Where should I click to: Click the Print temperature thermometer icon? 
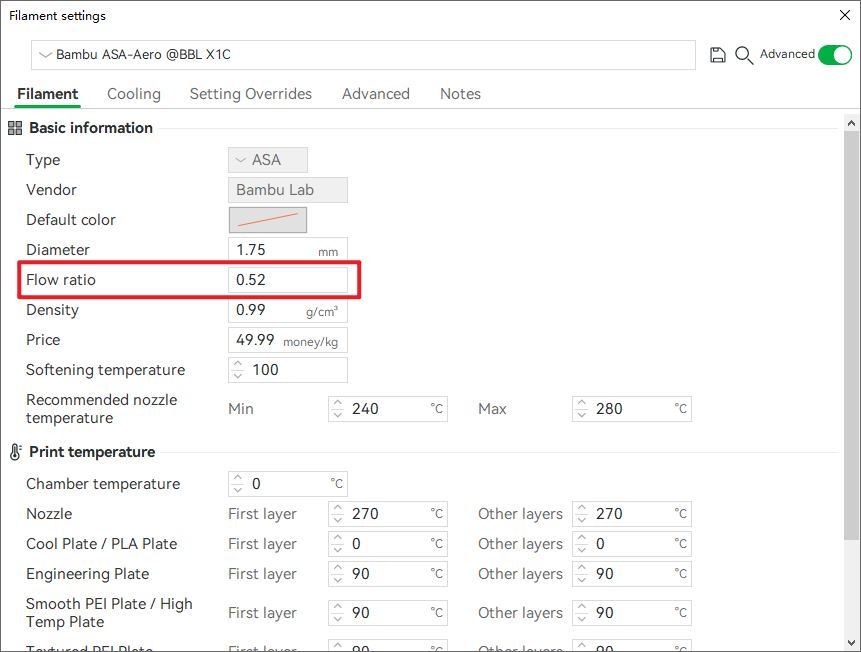pos(15,452)
